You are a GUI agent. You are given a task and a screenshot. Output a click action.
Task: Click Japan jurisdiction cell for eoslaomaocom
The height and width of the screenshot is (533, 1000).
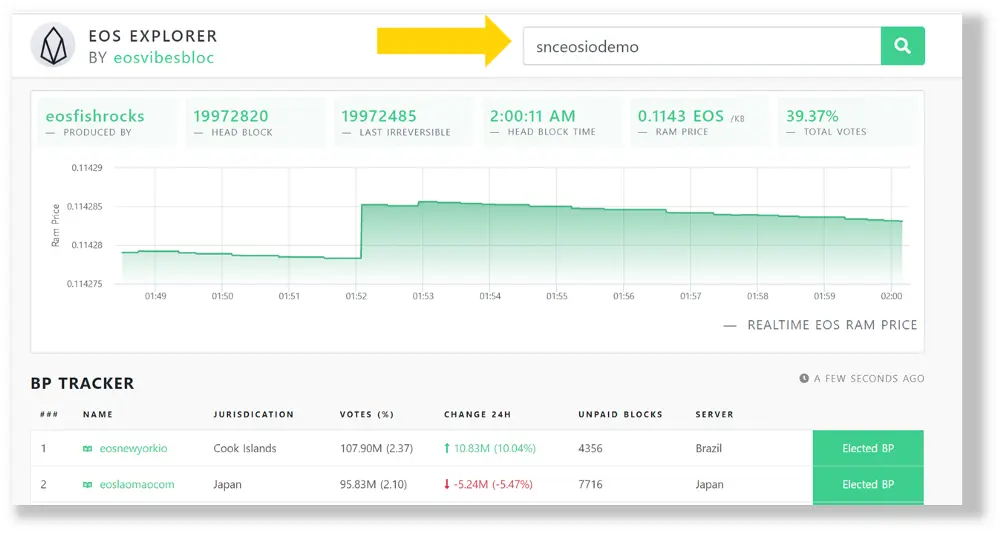(227, 484)
